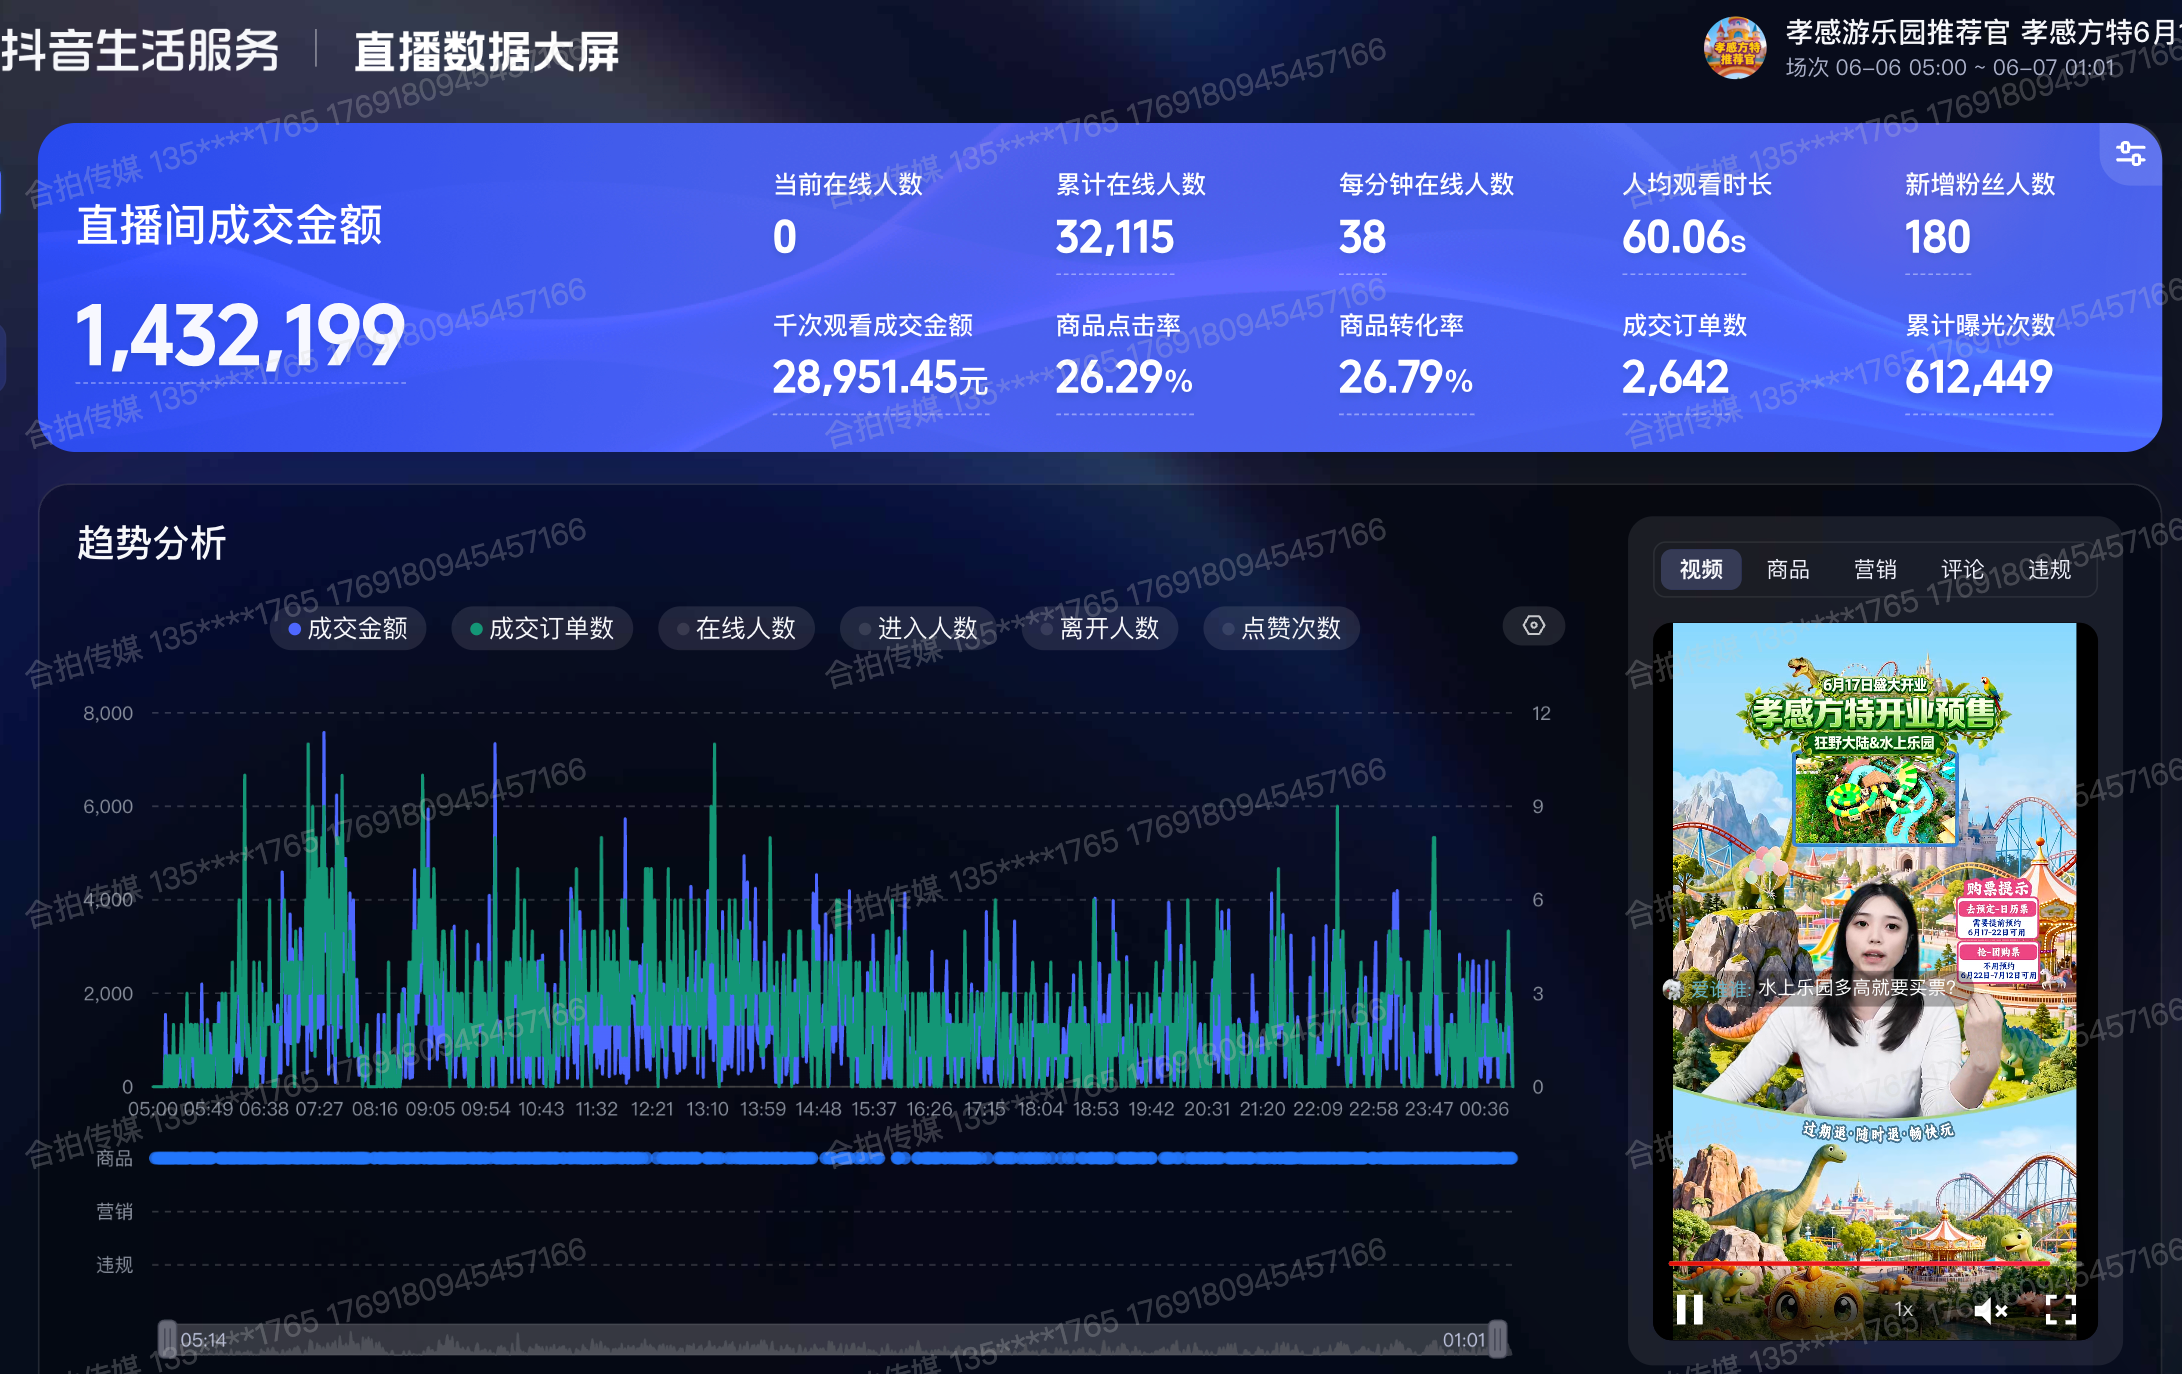The height and width of the screenshot is (1374, 2182).
Task: Enable the 点赞次数 legend series
Action: [x=1282, y=628]
